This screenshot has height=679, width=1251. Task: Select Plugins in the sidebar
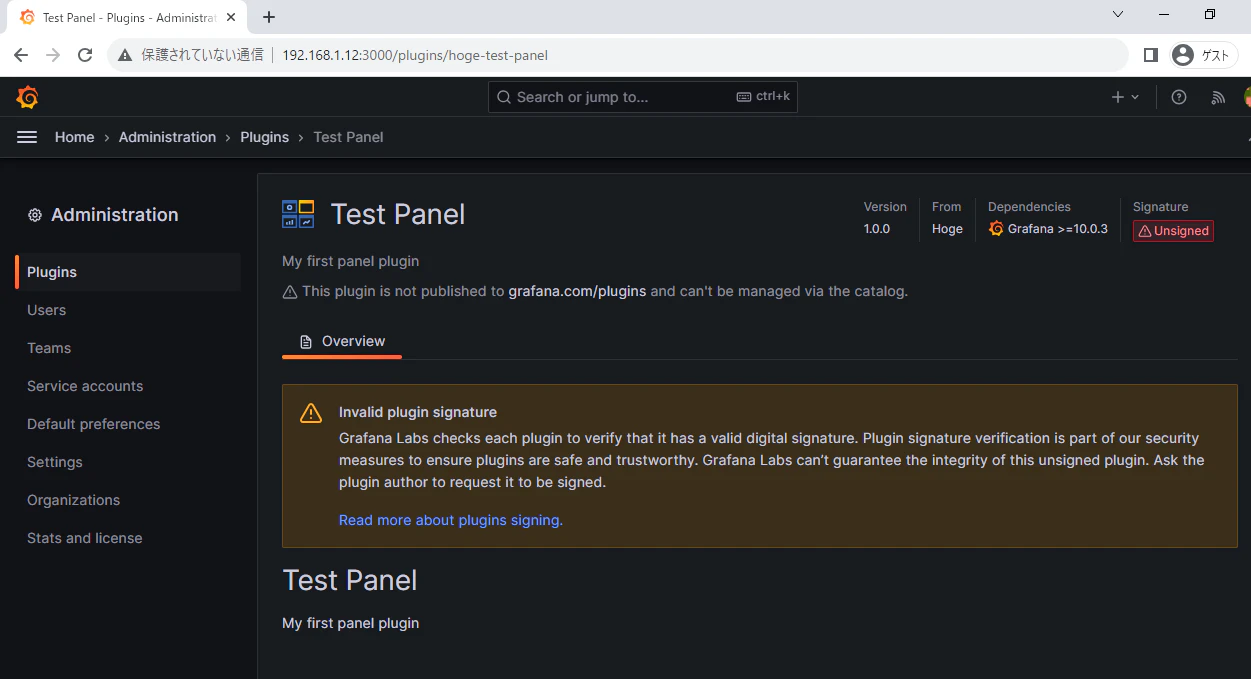[x=128, y=272]
